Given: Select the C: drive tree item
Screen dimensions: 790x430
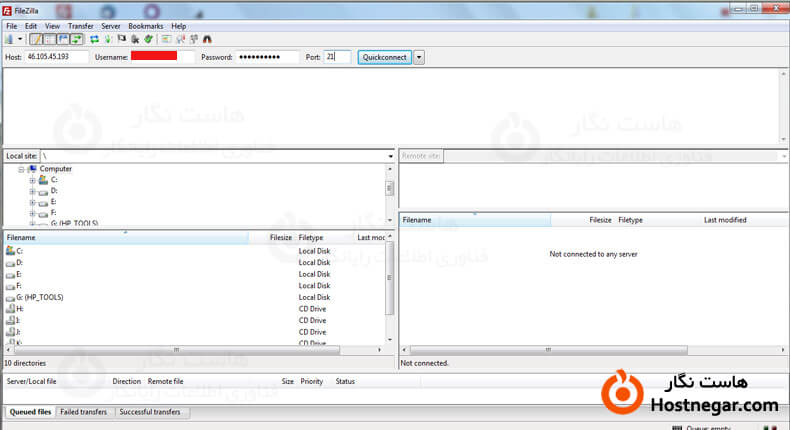Looking at the screenshot, I should [x=54, y=180].
